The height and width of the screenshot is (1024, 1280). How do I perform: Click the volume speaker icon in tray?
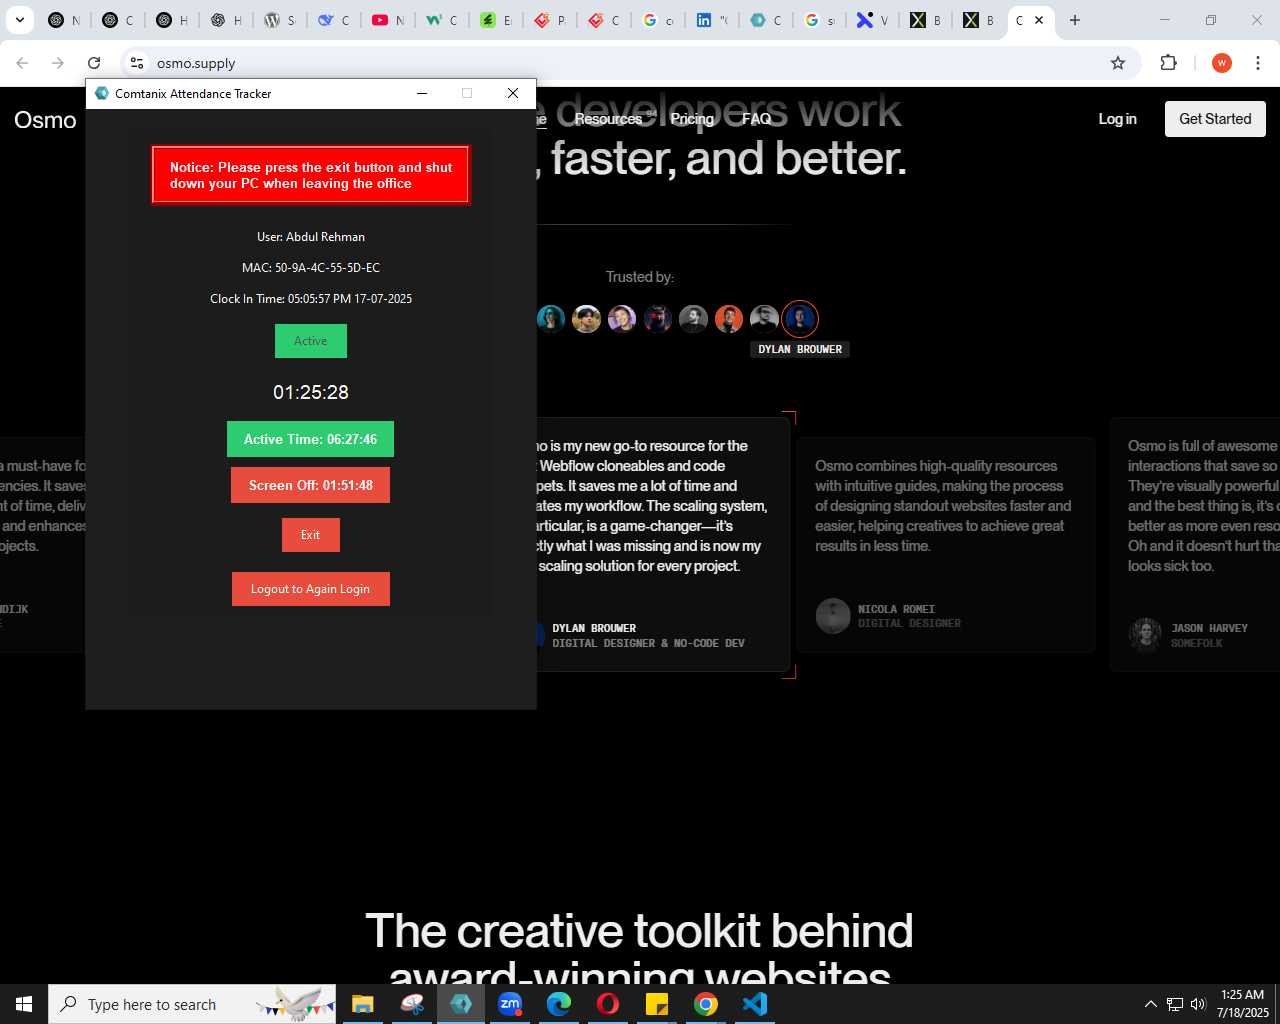1198,1004
